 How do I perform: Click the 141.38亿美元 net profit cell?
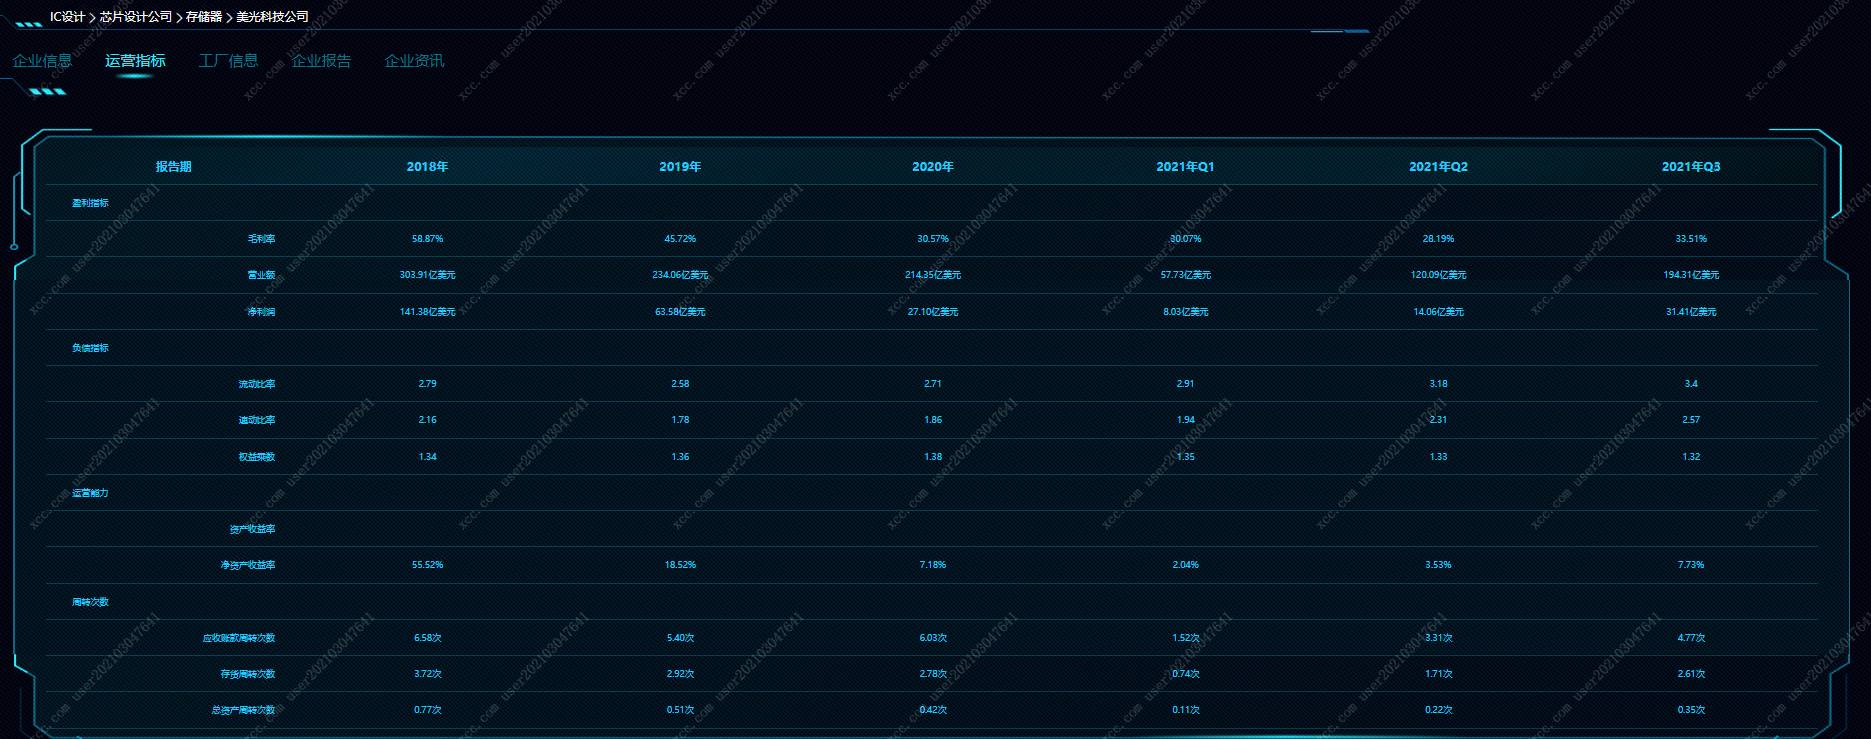[x=427, y=312]
